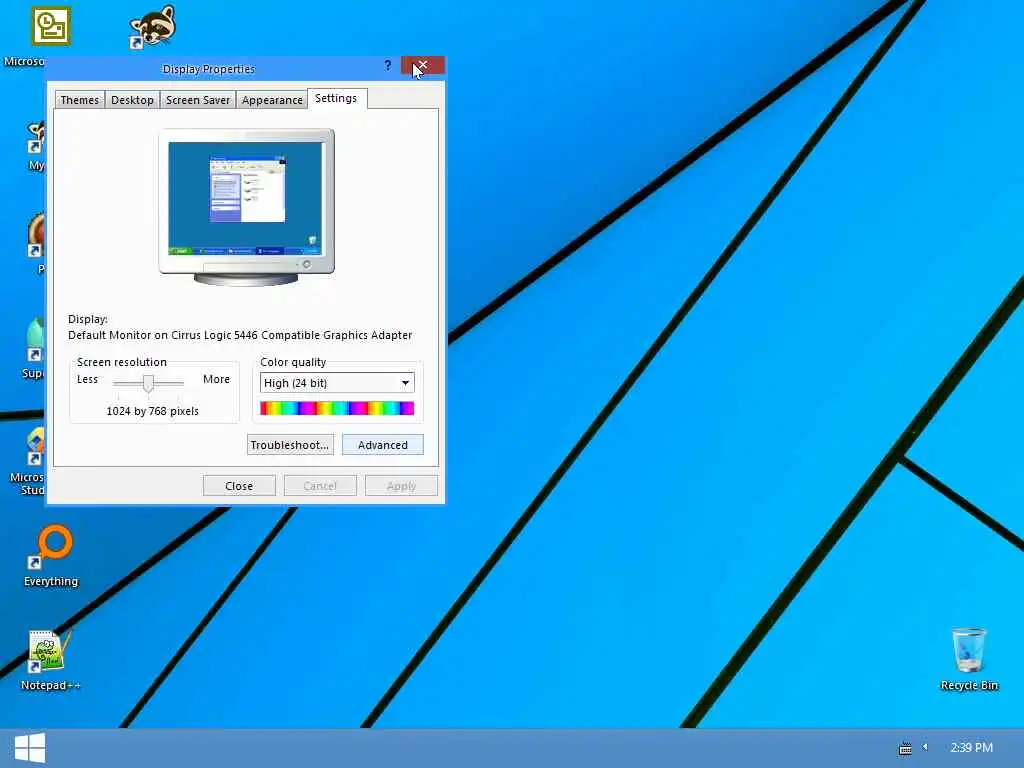Click the Troubleshoot... button
The height and width of the screenshot is (768, 1024).
tap(290, 445)
